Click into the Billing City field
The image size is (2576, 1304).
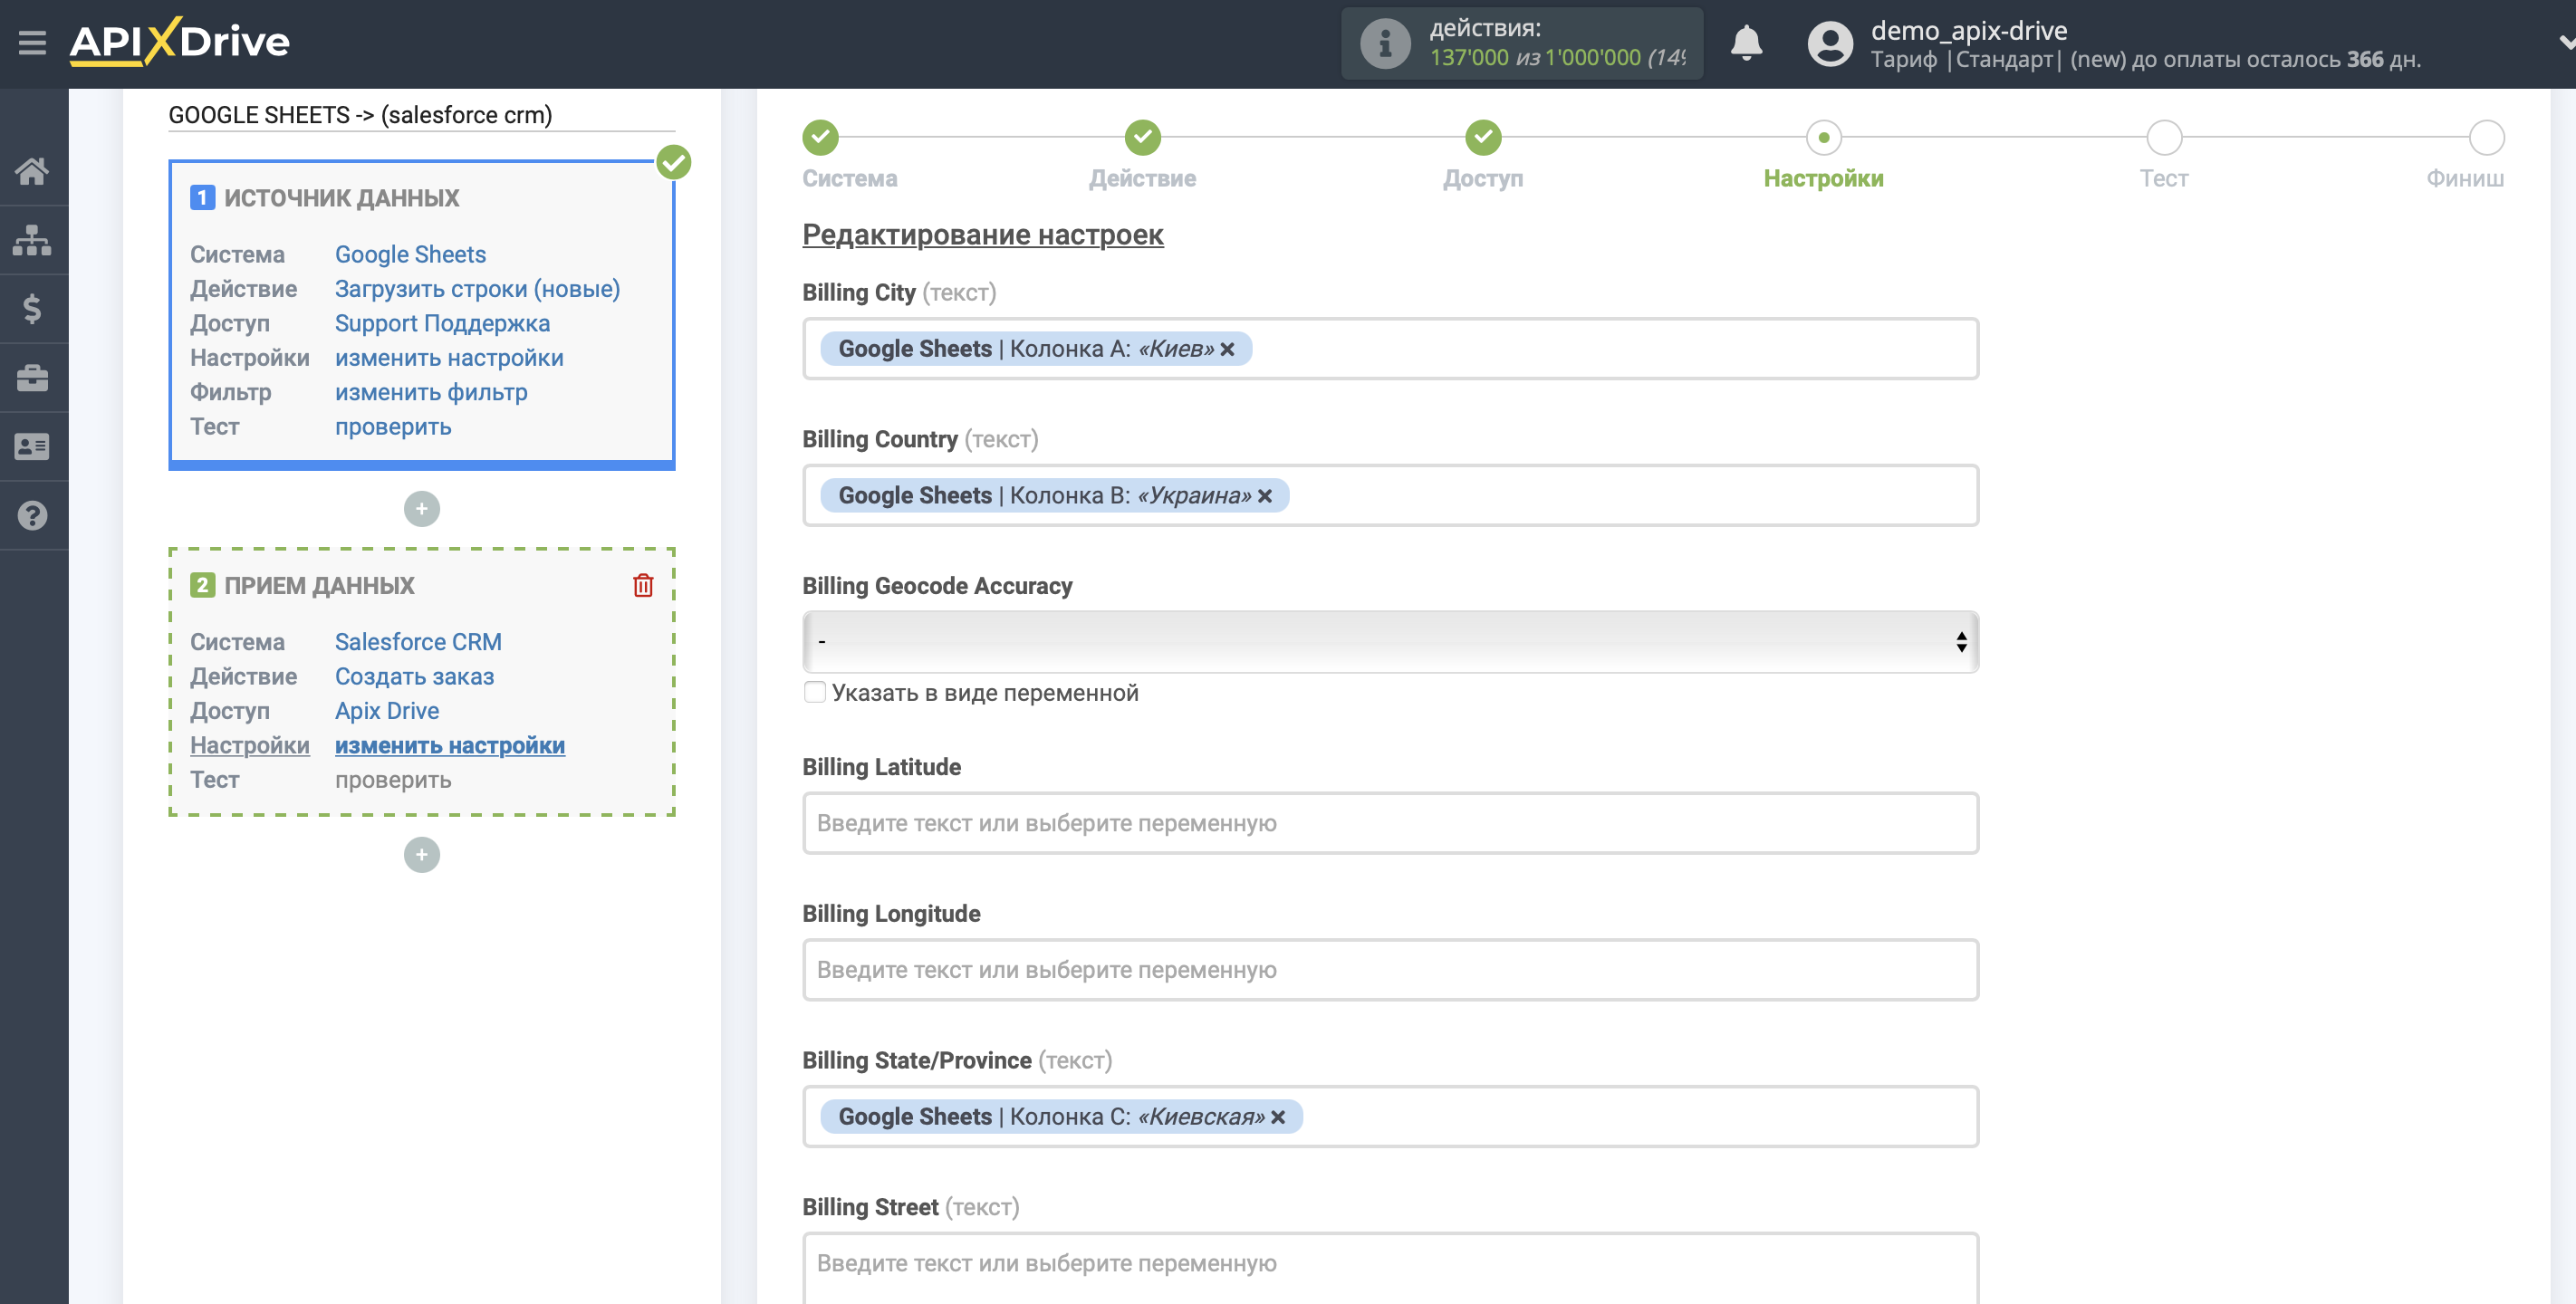1390,349
